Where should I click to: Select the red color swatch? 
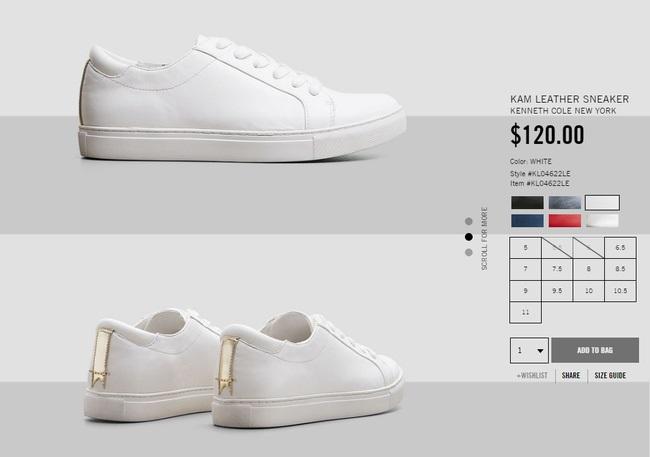pyautogui.click(x=565, y=221)
